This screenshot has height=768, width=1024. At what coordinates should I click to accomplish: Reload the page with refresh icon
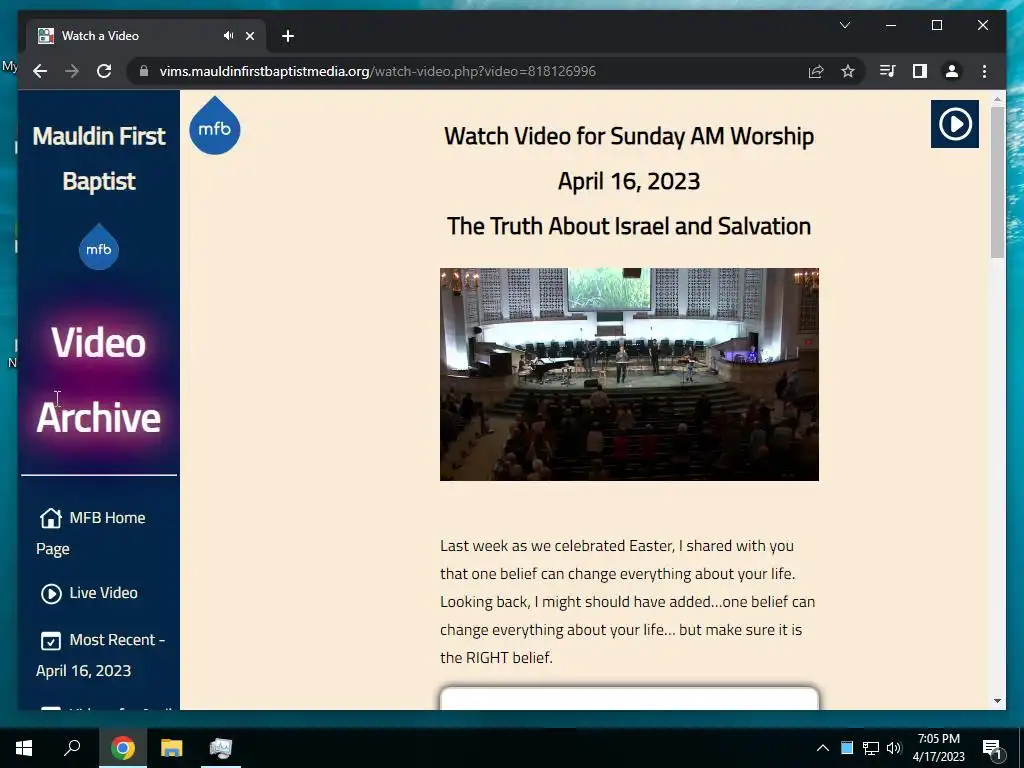click(x=104, y=71)
